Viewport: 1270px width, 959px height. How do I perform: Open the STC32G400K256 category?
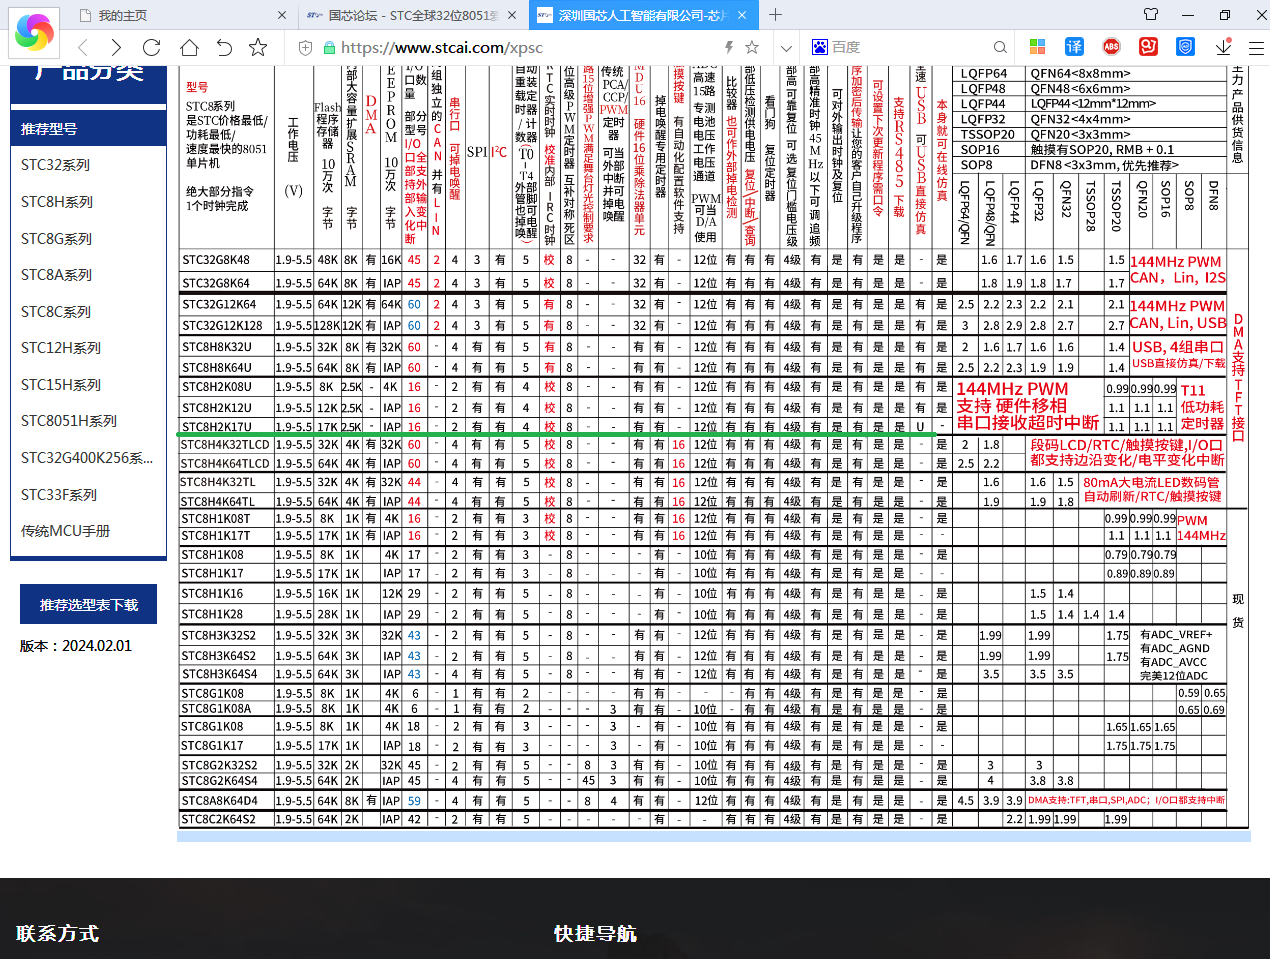87,458
